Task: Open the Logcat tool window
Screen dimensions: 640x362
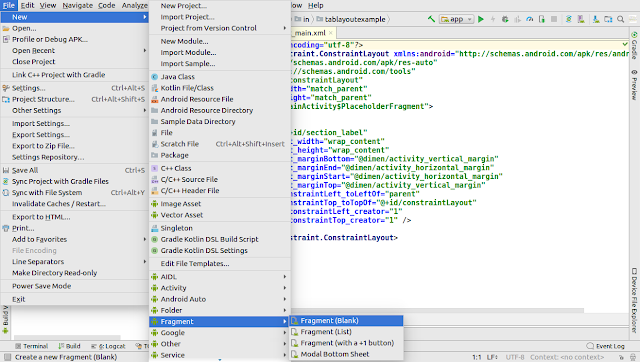Action: [x=108, y=346]
